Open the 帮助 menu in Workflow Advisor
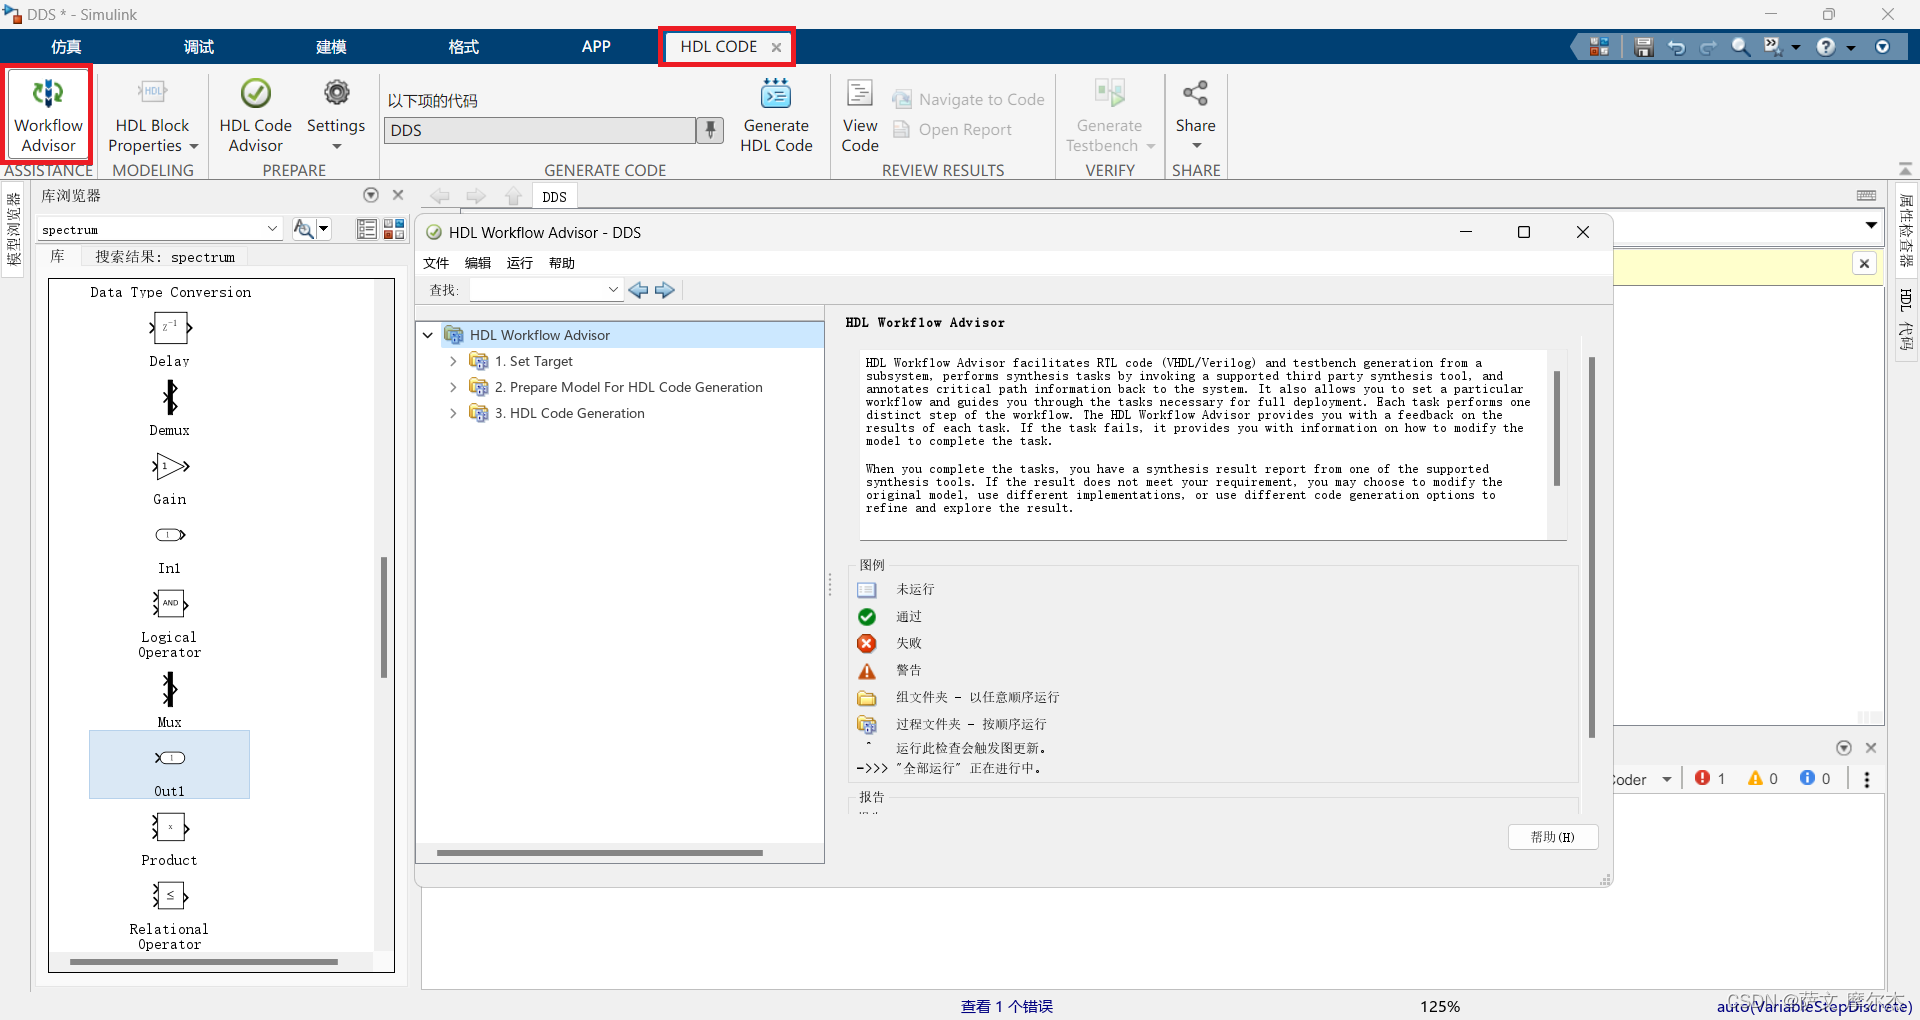The width and height of the screenshot is (1920, 1020). click(x=562, y=263)
